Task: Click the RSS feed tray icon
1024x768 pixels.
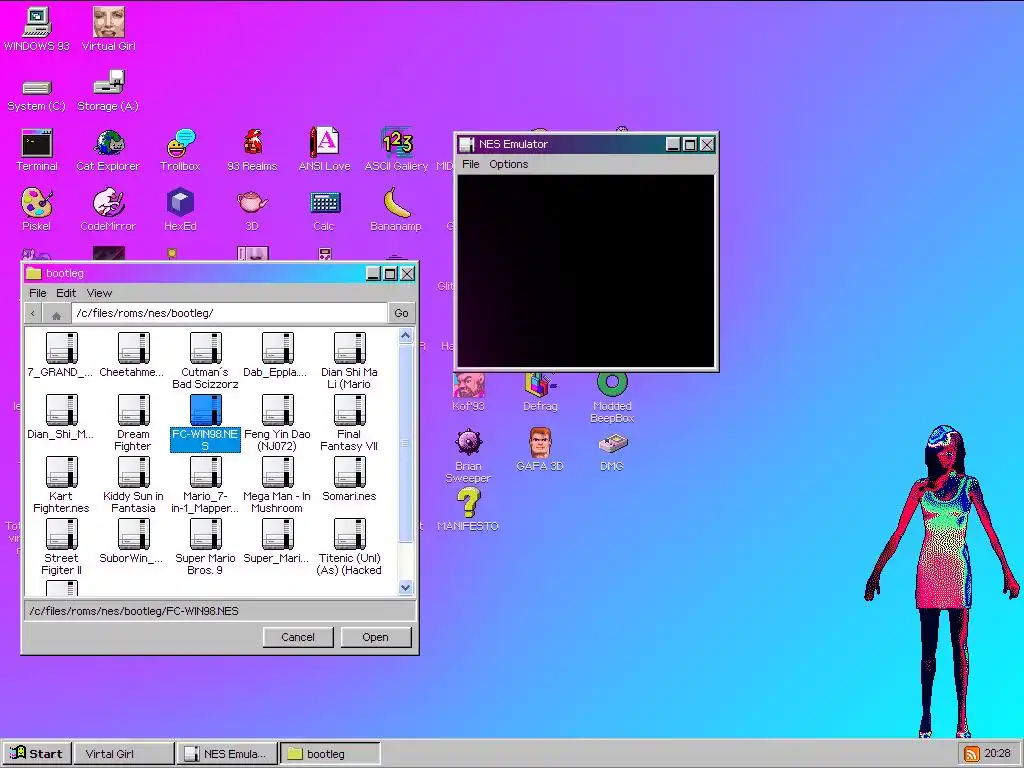Action: coord(971,754)
